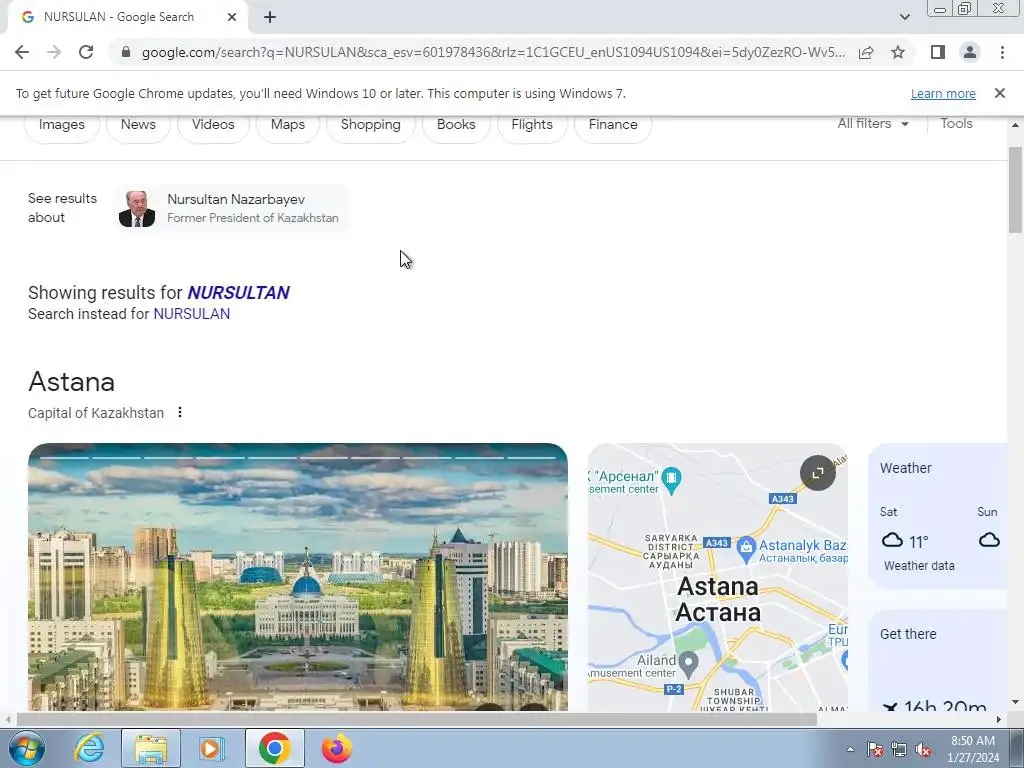Share this page using the share icon
This screenshot has width=1024, height=768.
coord(866,52)
